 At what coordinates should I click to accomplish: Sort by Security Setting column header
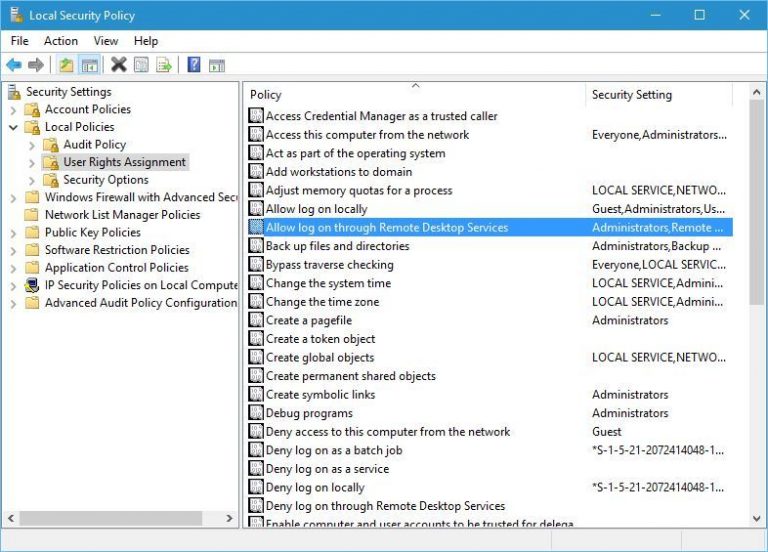pyautogui.click(x=659, y=95)
